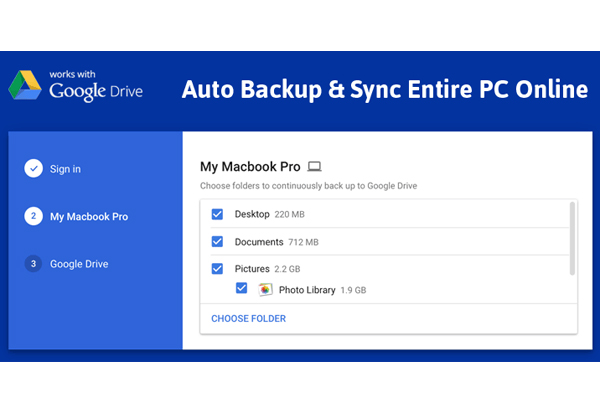Uncheck the Documents folder checkbox
This screenshot has width=600, height=400.
click(217, 242)
